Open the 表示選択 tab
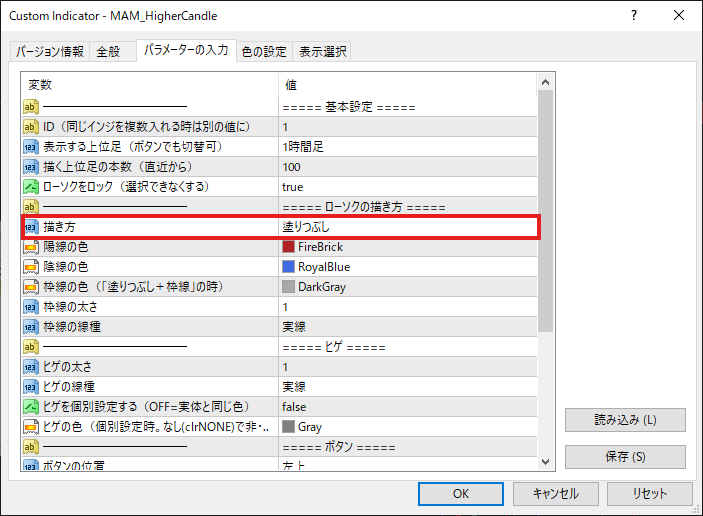 (322, 52)
